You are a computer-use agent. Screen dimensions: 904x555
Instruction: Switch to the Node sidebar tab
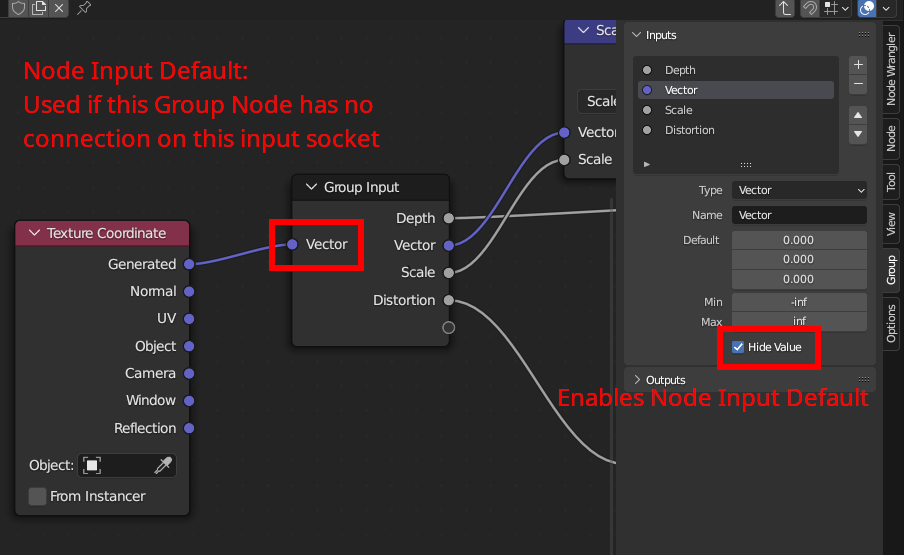(x=891, y=138)
